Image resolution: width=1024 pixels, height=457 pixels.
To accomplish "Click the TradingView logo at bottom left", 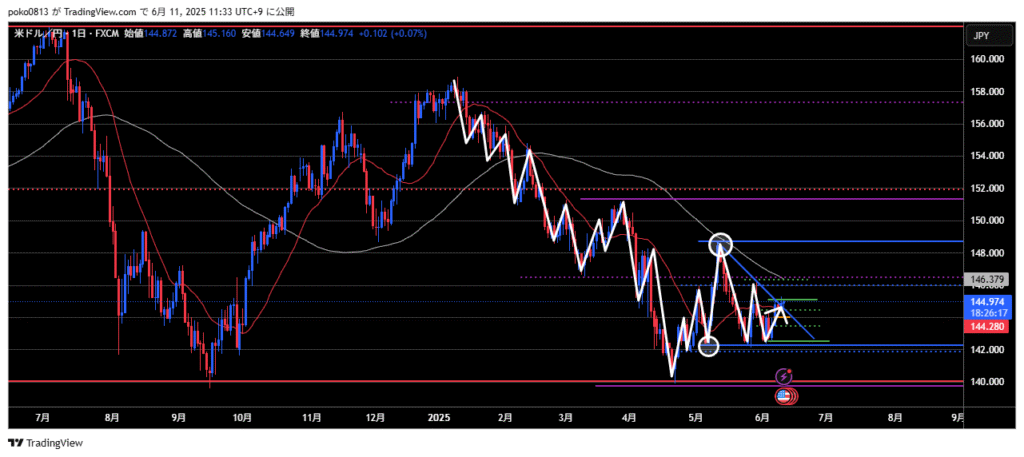I will (x=46, y=443).
